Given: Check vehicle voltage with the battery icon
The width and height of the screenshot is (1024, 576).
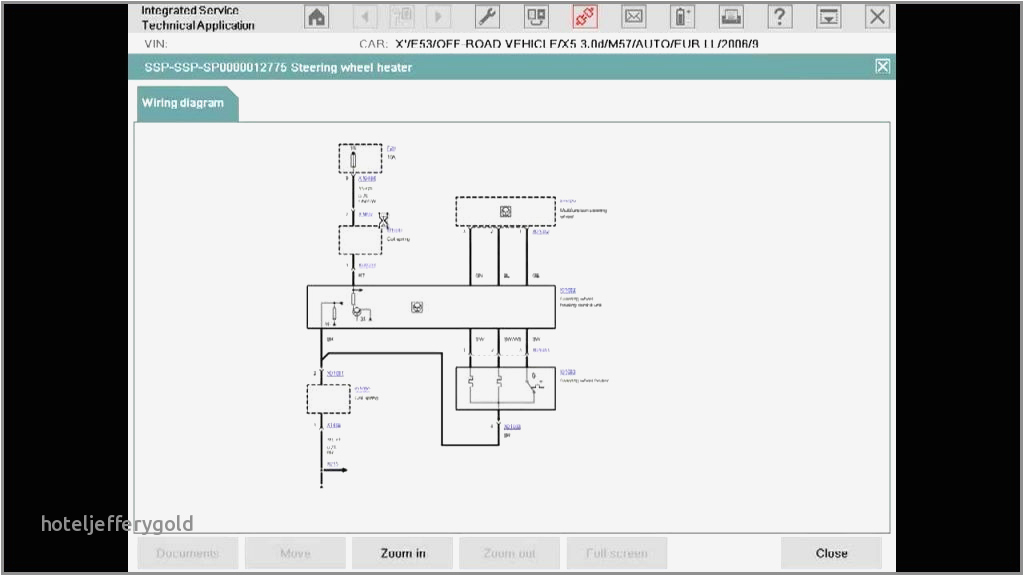Looking at the screenshot, I should coord(681,16).
